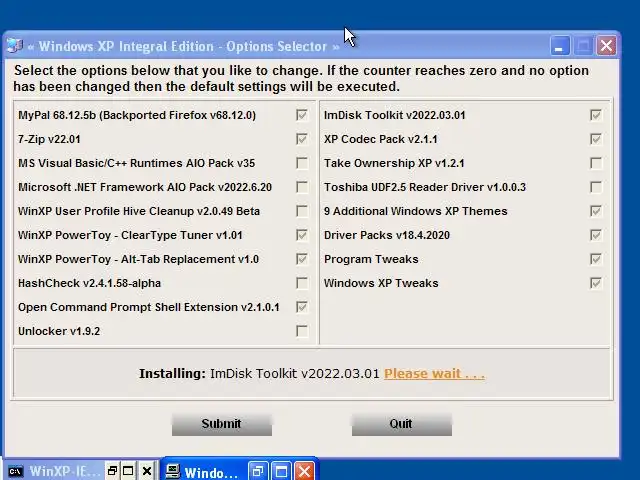Toggle XP Codec Pack v2.1.1 checkbox

[596, 139]
